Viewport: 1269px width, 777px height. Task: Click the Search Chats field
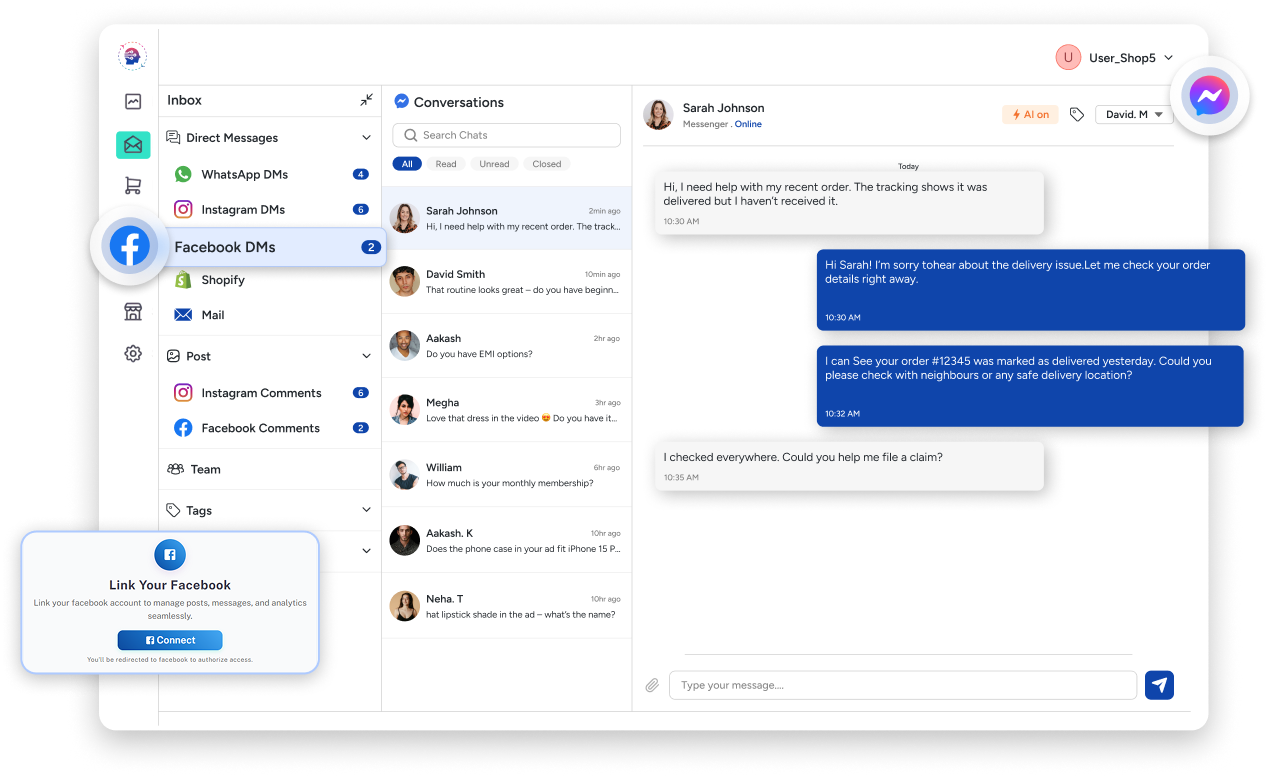[506, 135]
